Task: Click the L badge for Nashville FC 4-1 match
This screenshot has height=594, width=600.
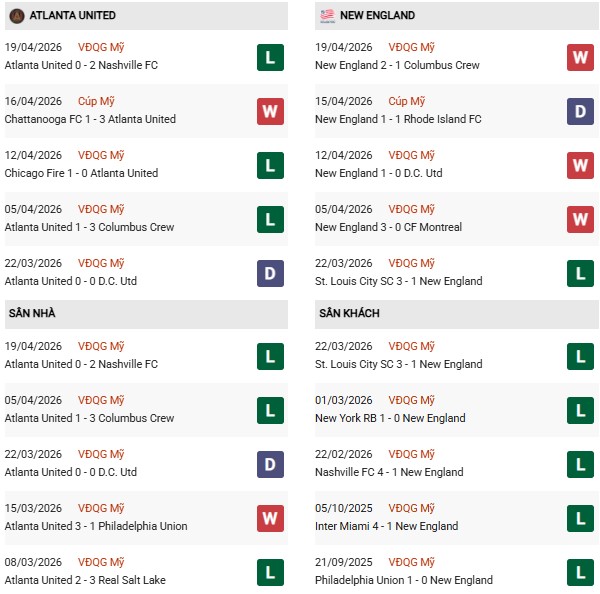Action: coord(581,464)
